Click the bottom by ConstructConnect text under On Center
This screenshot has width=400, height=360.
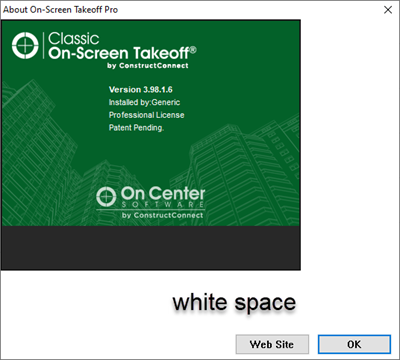162,215
